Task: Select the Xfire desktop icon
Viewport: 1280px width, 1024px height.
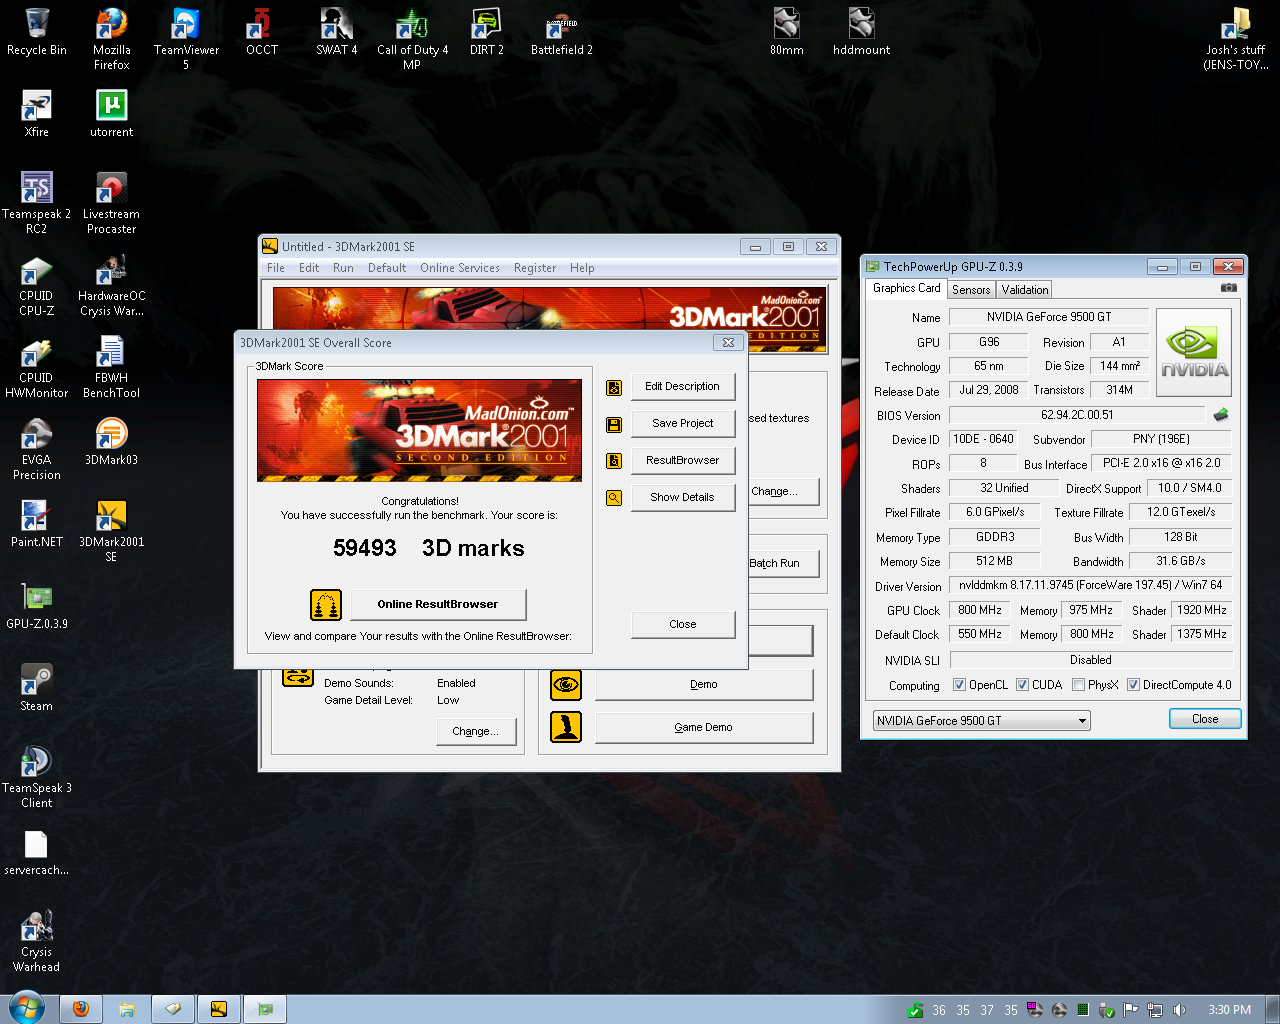Action: 37,114
